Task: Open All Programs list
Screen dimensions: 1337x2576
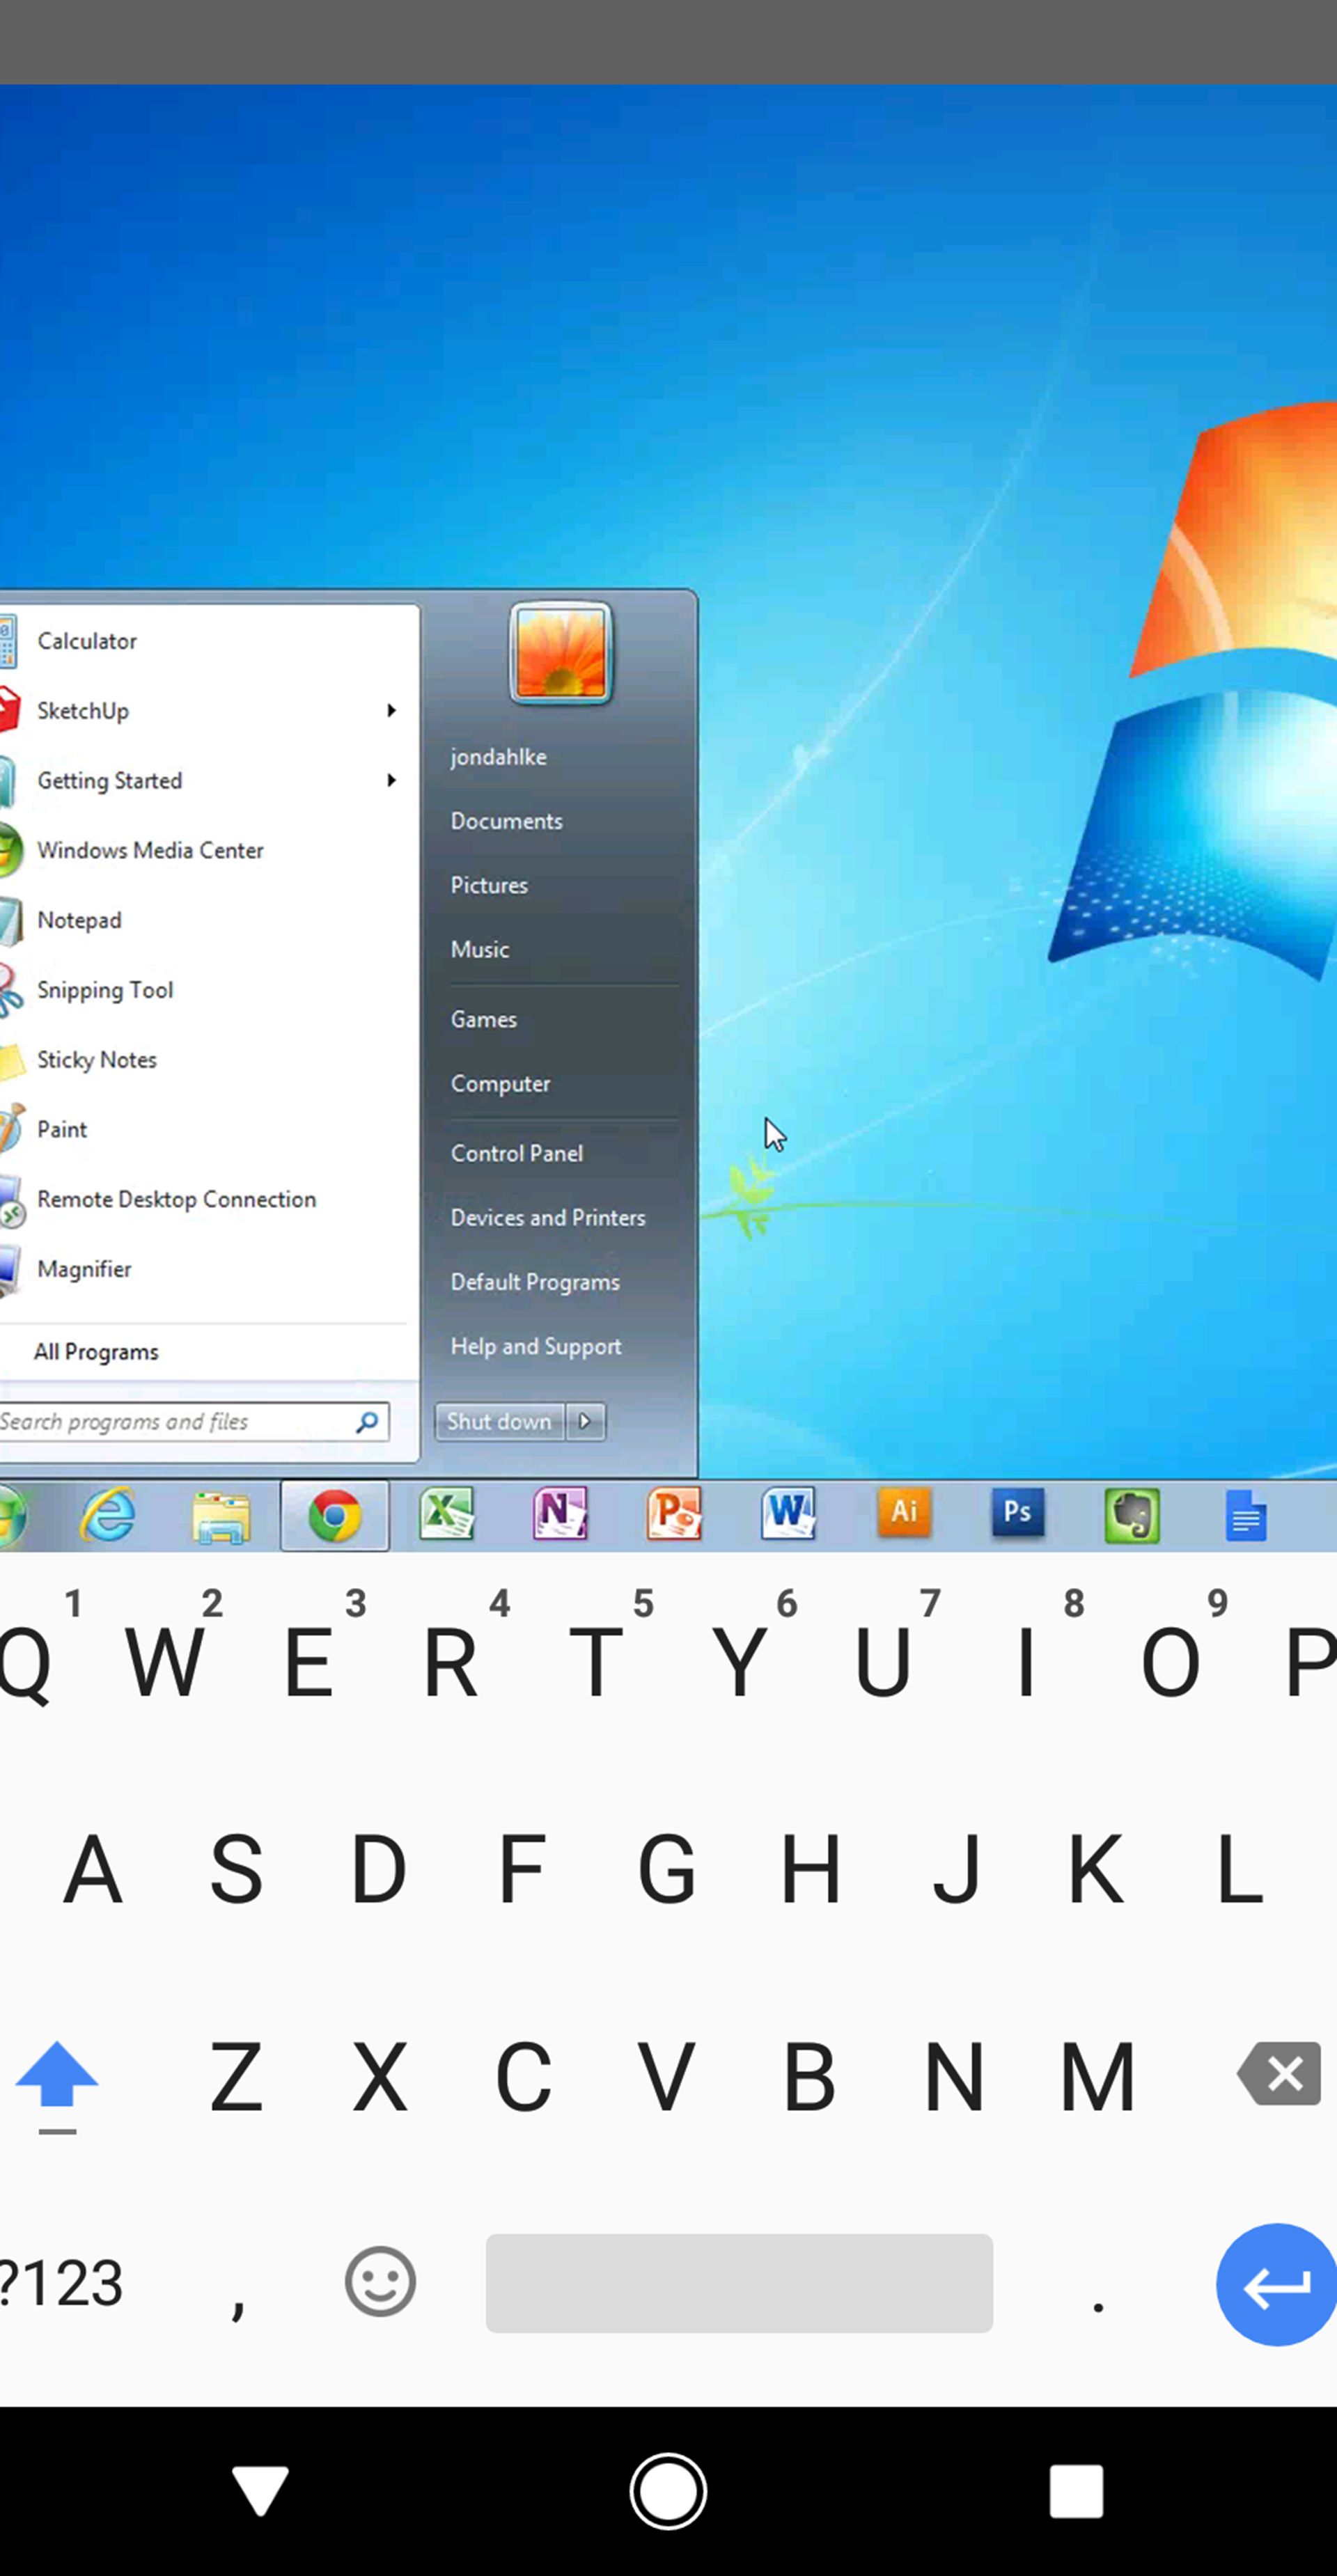Action: pos(96,1352)
